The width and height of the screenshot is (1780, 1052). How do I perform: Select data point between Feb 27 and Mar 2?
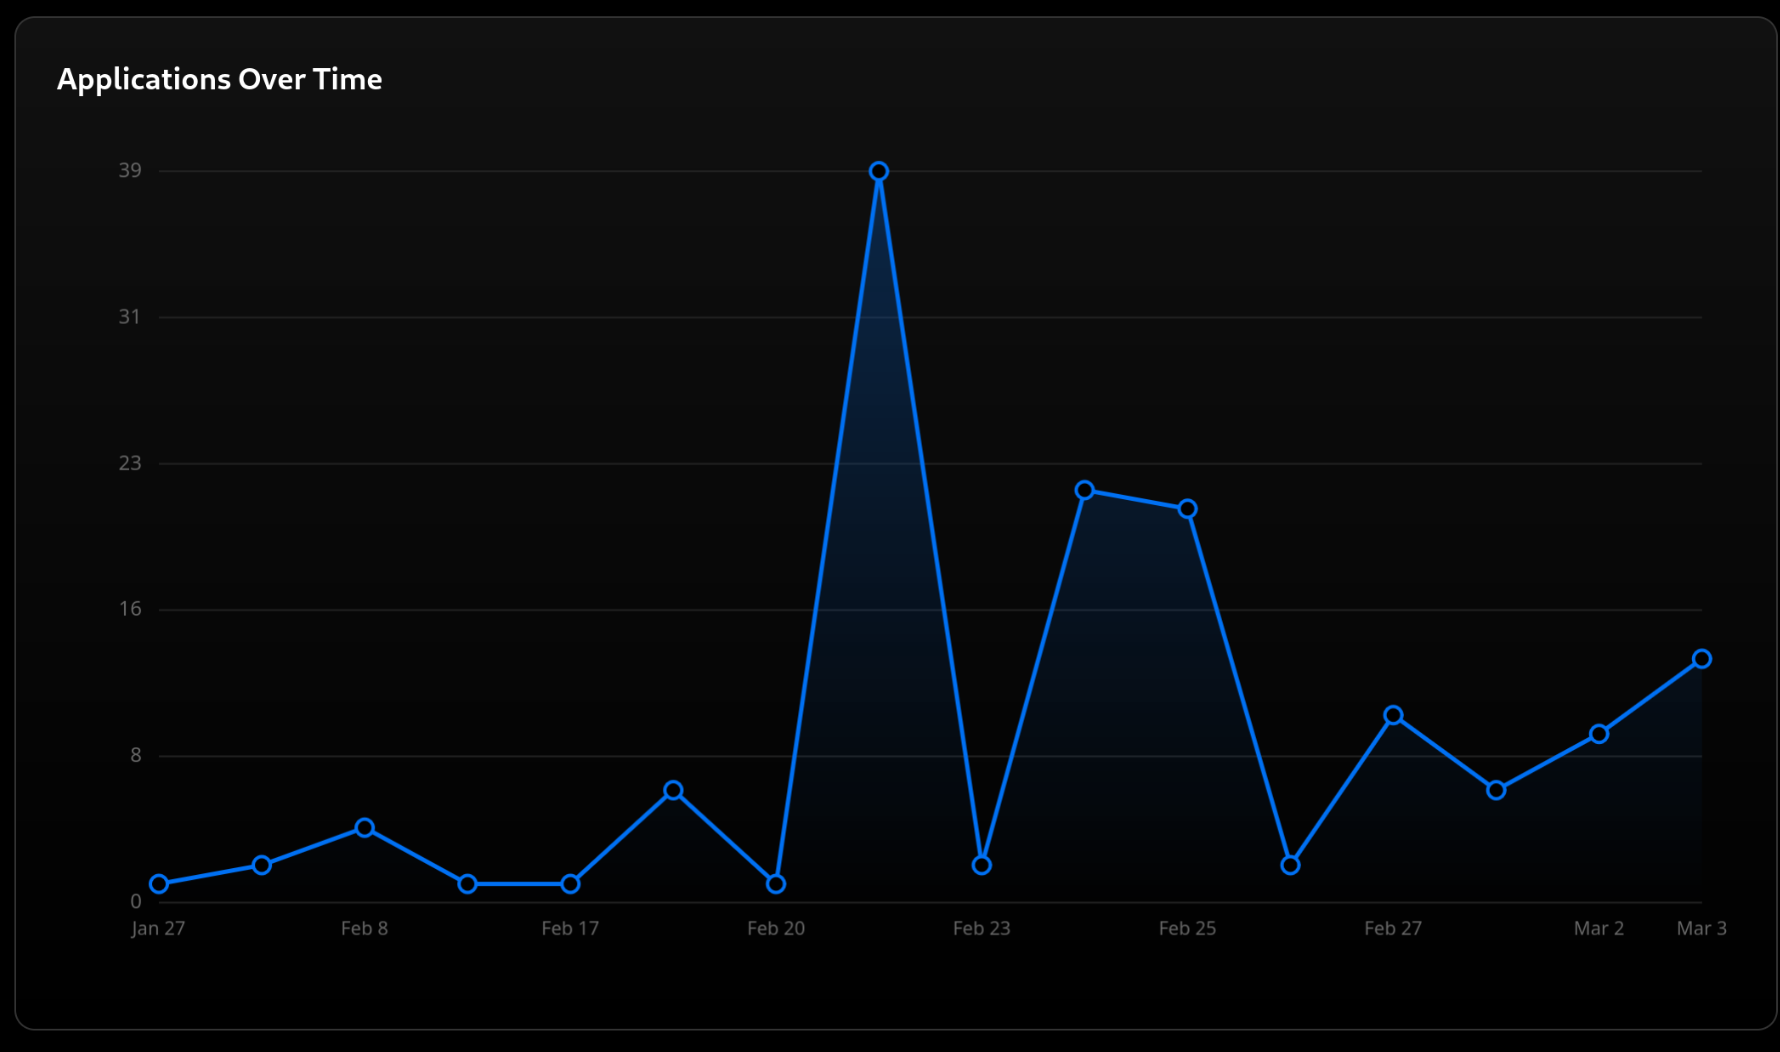(1496, 791)
